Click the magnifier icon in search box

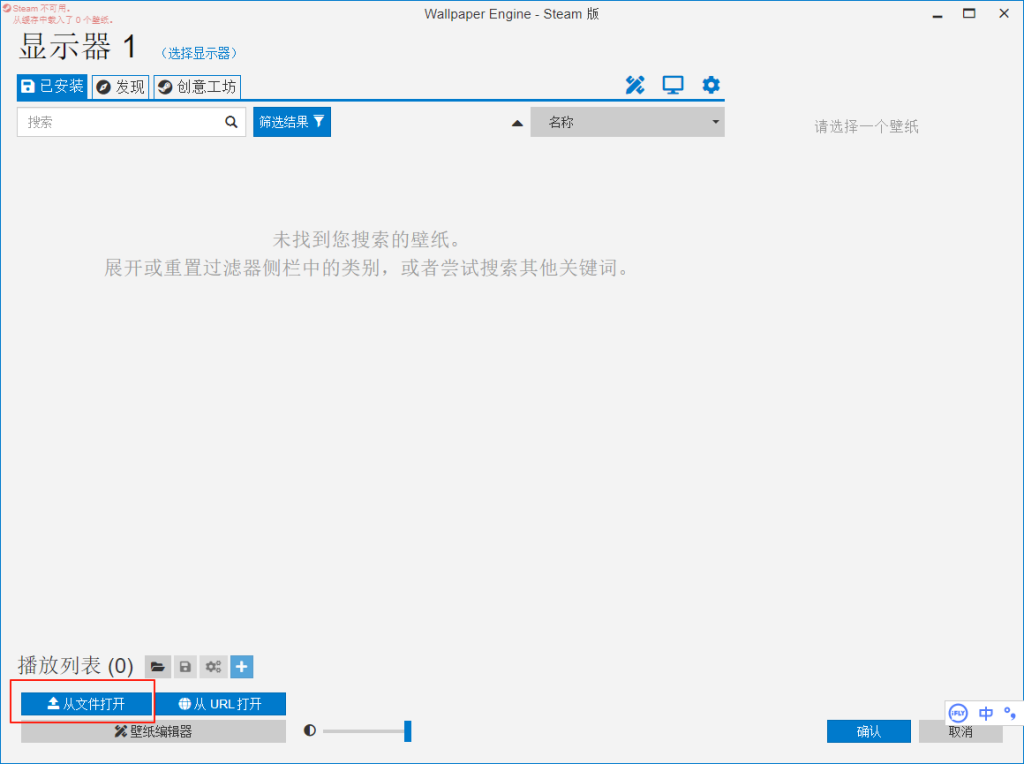[232, 122]
